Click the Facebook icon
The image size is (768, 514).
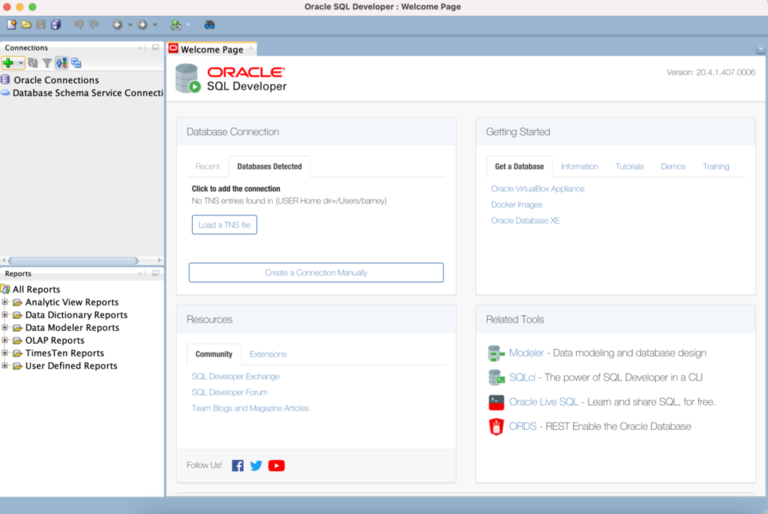pos(238,465)
